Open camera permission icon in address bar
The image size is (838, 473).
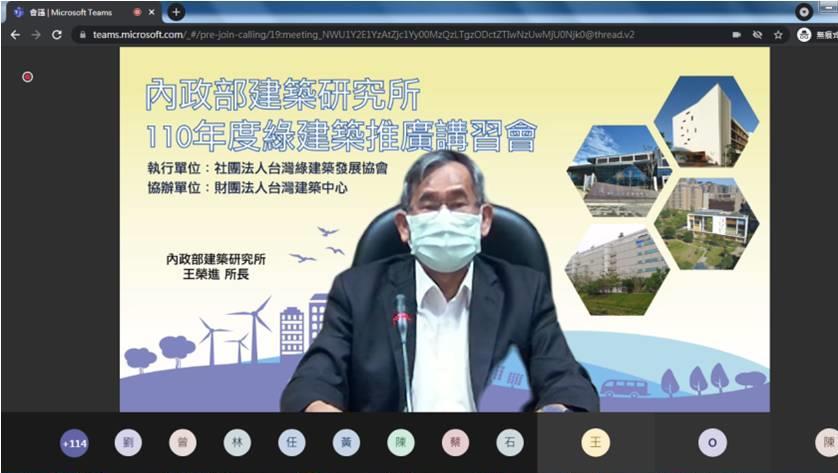[736, 35]
